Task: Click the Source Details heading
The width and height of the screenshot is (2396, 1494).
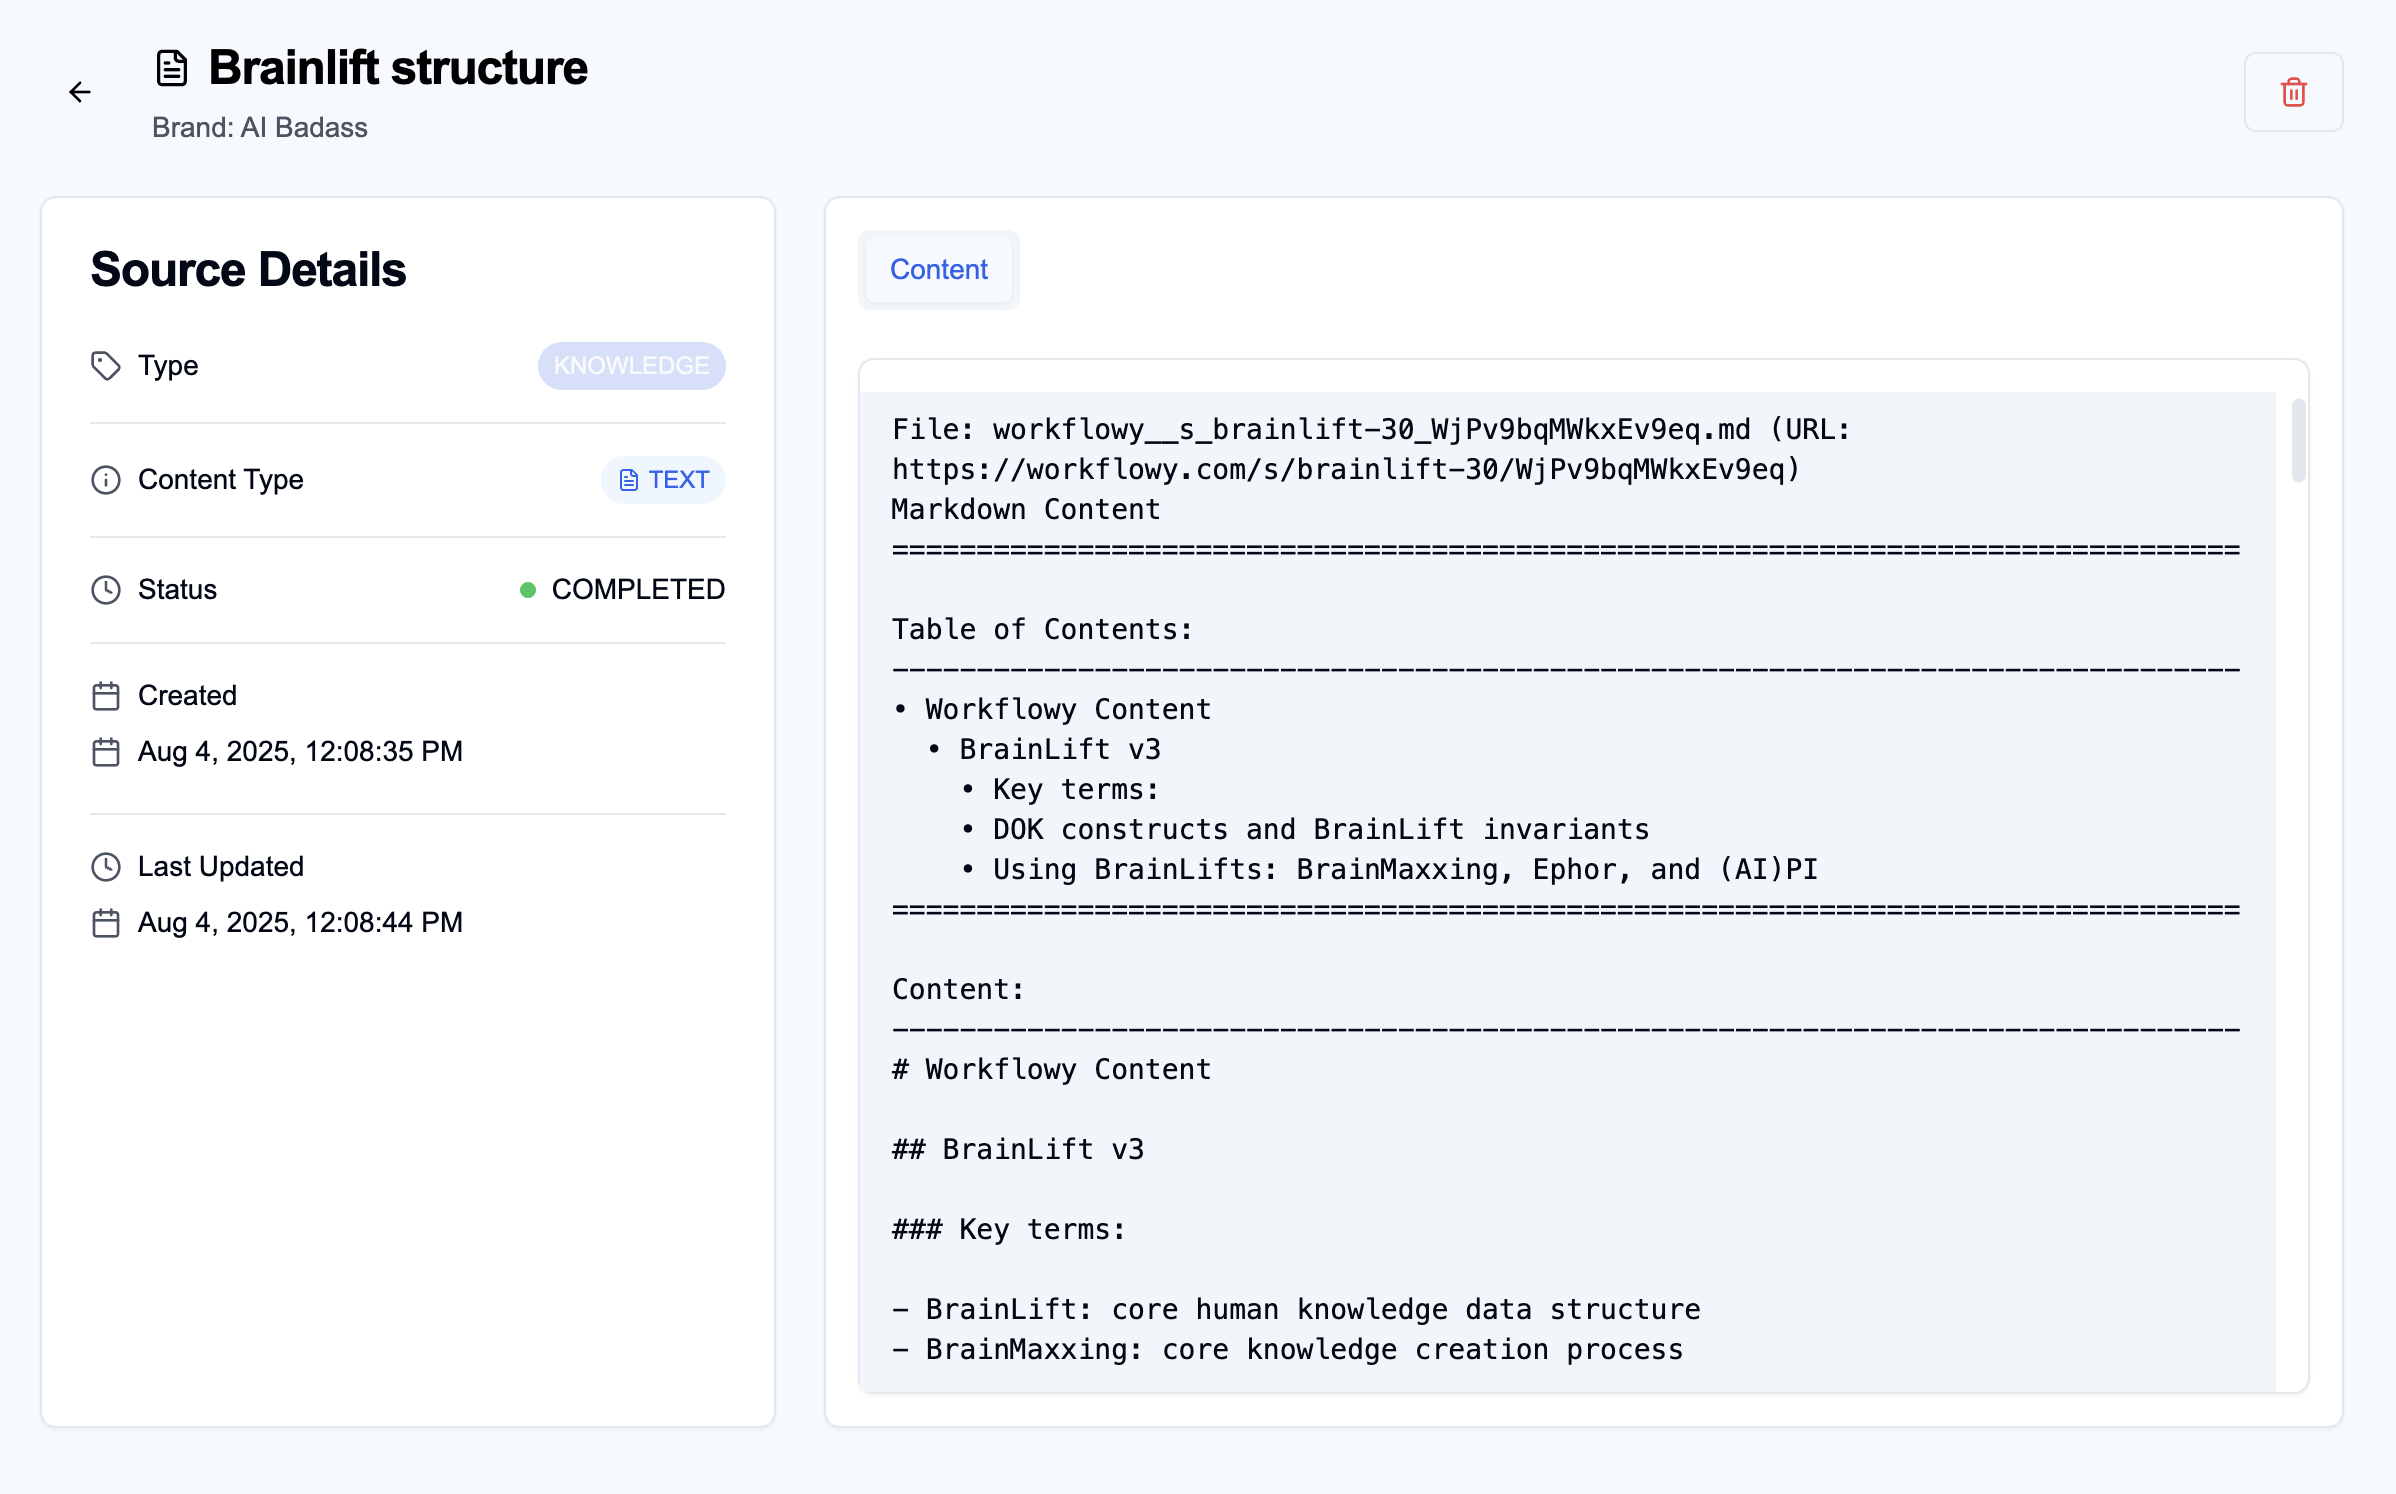Action: pyautogui.click(x=248, y=270)
